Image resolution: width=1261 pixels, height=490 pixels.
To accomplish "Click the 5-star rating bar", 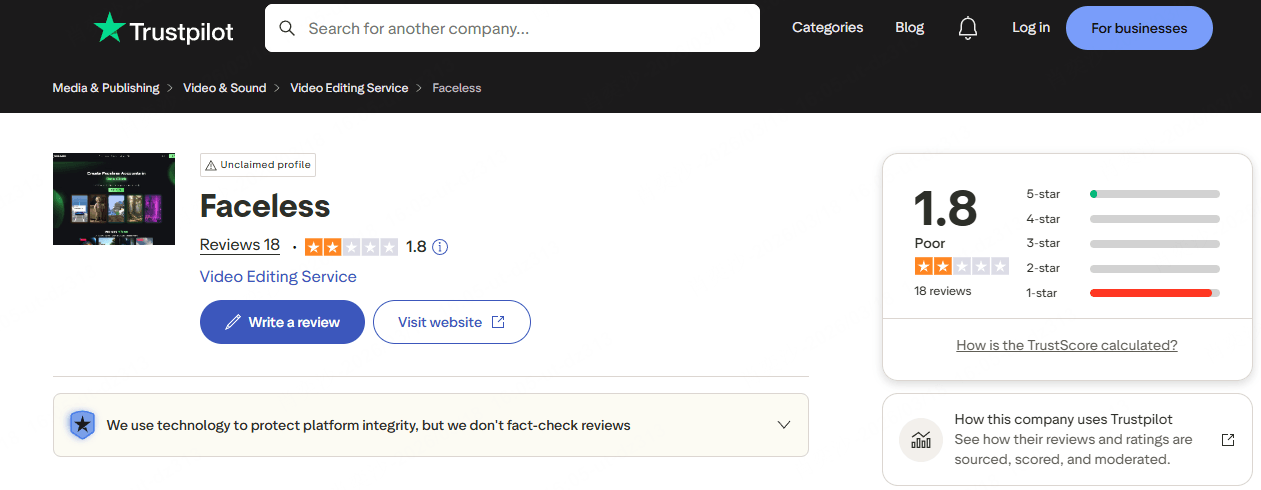I will point(1155,194).
